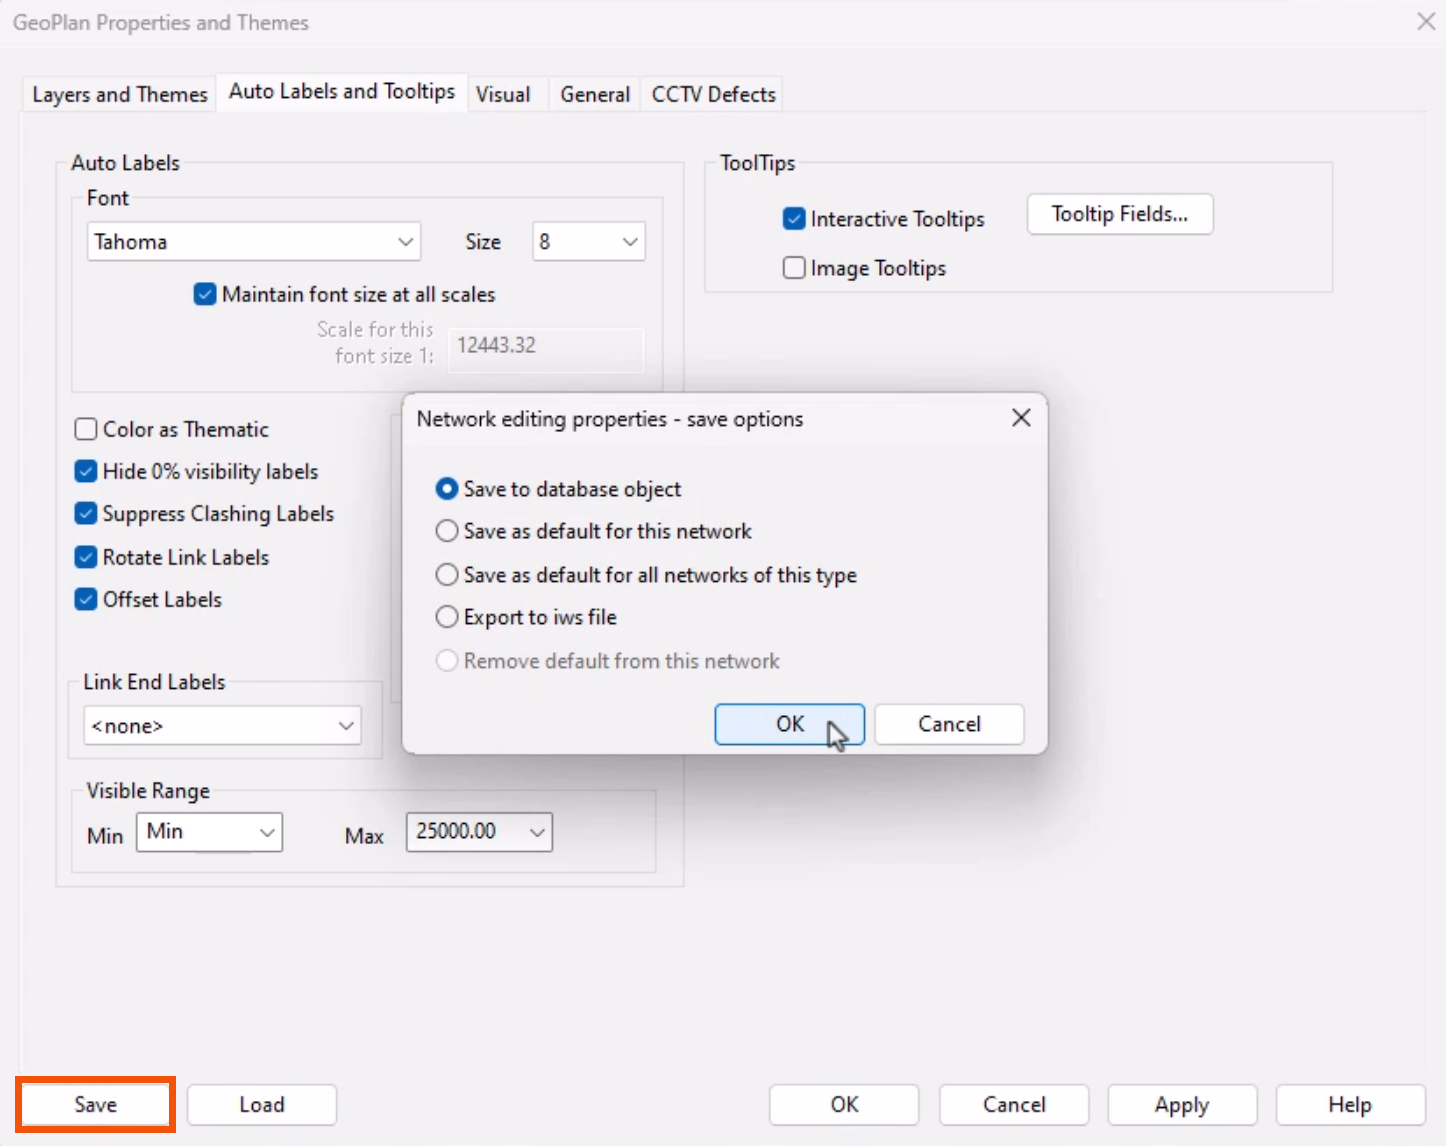Expand the Link End Labels dropdown
Screen dimensions: 1446x1146
pyautogui.click(x=346, y=725)
